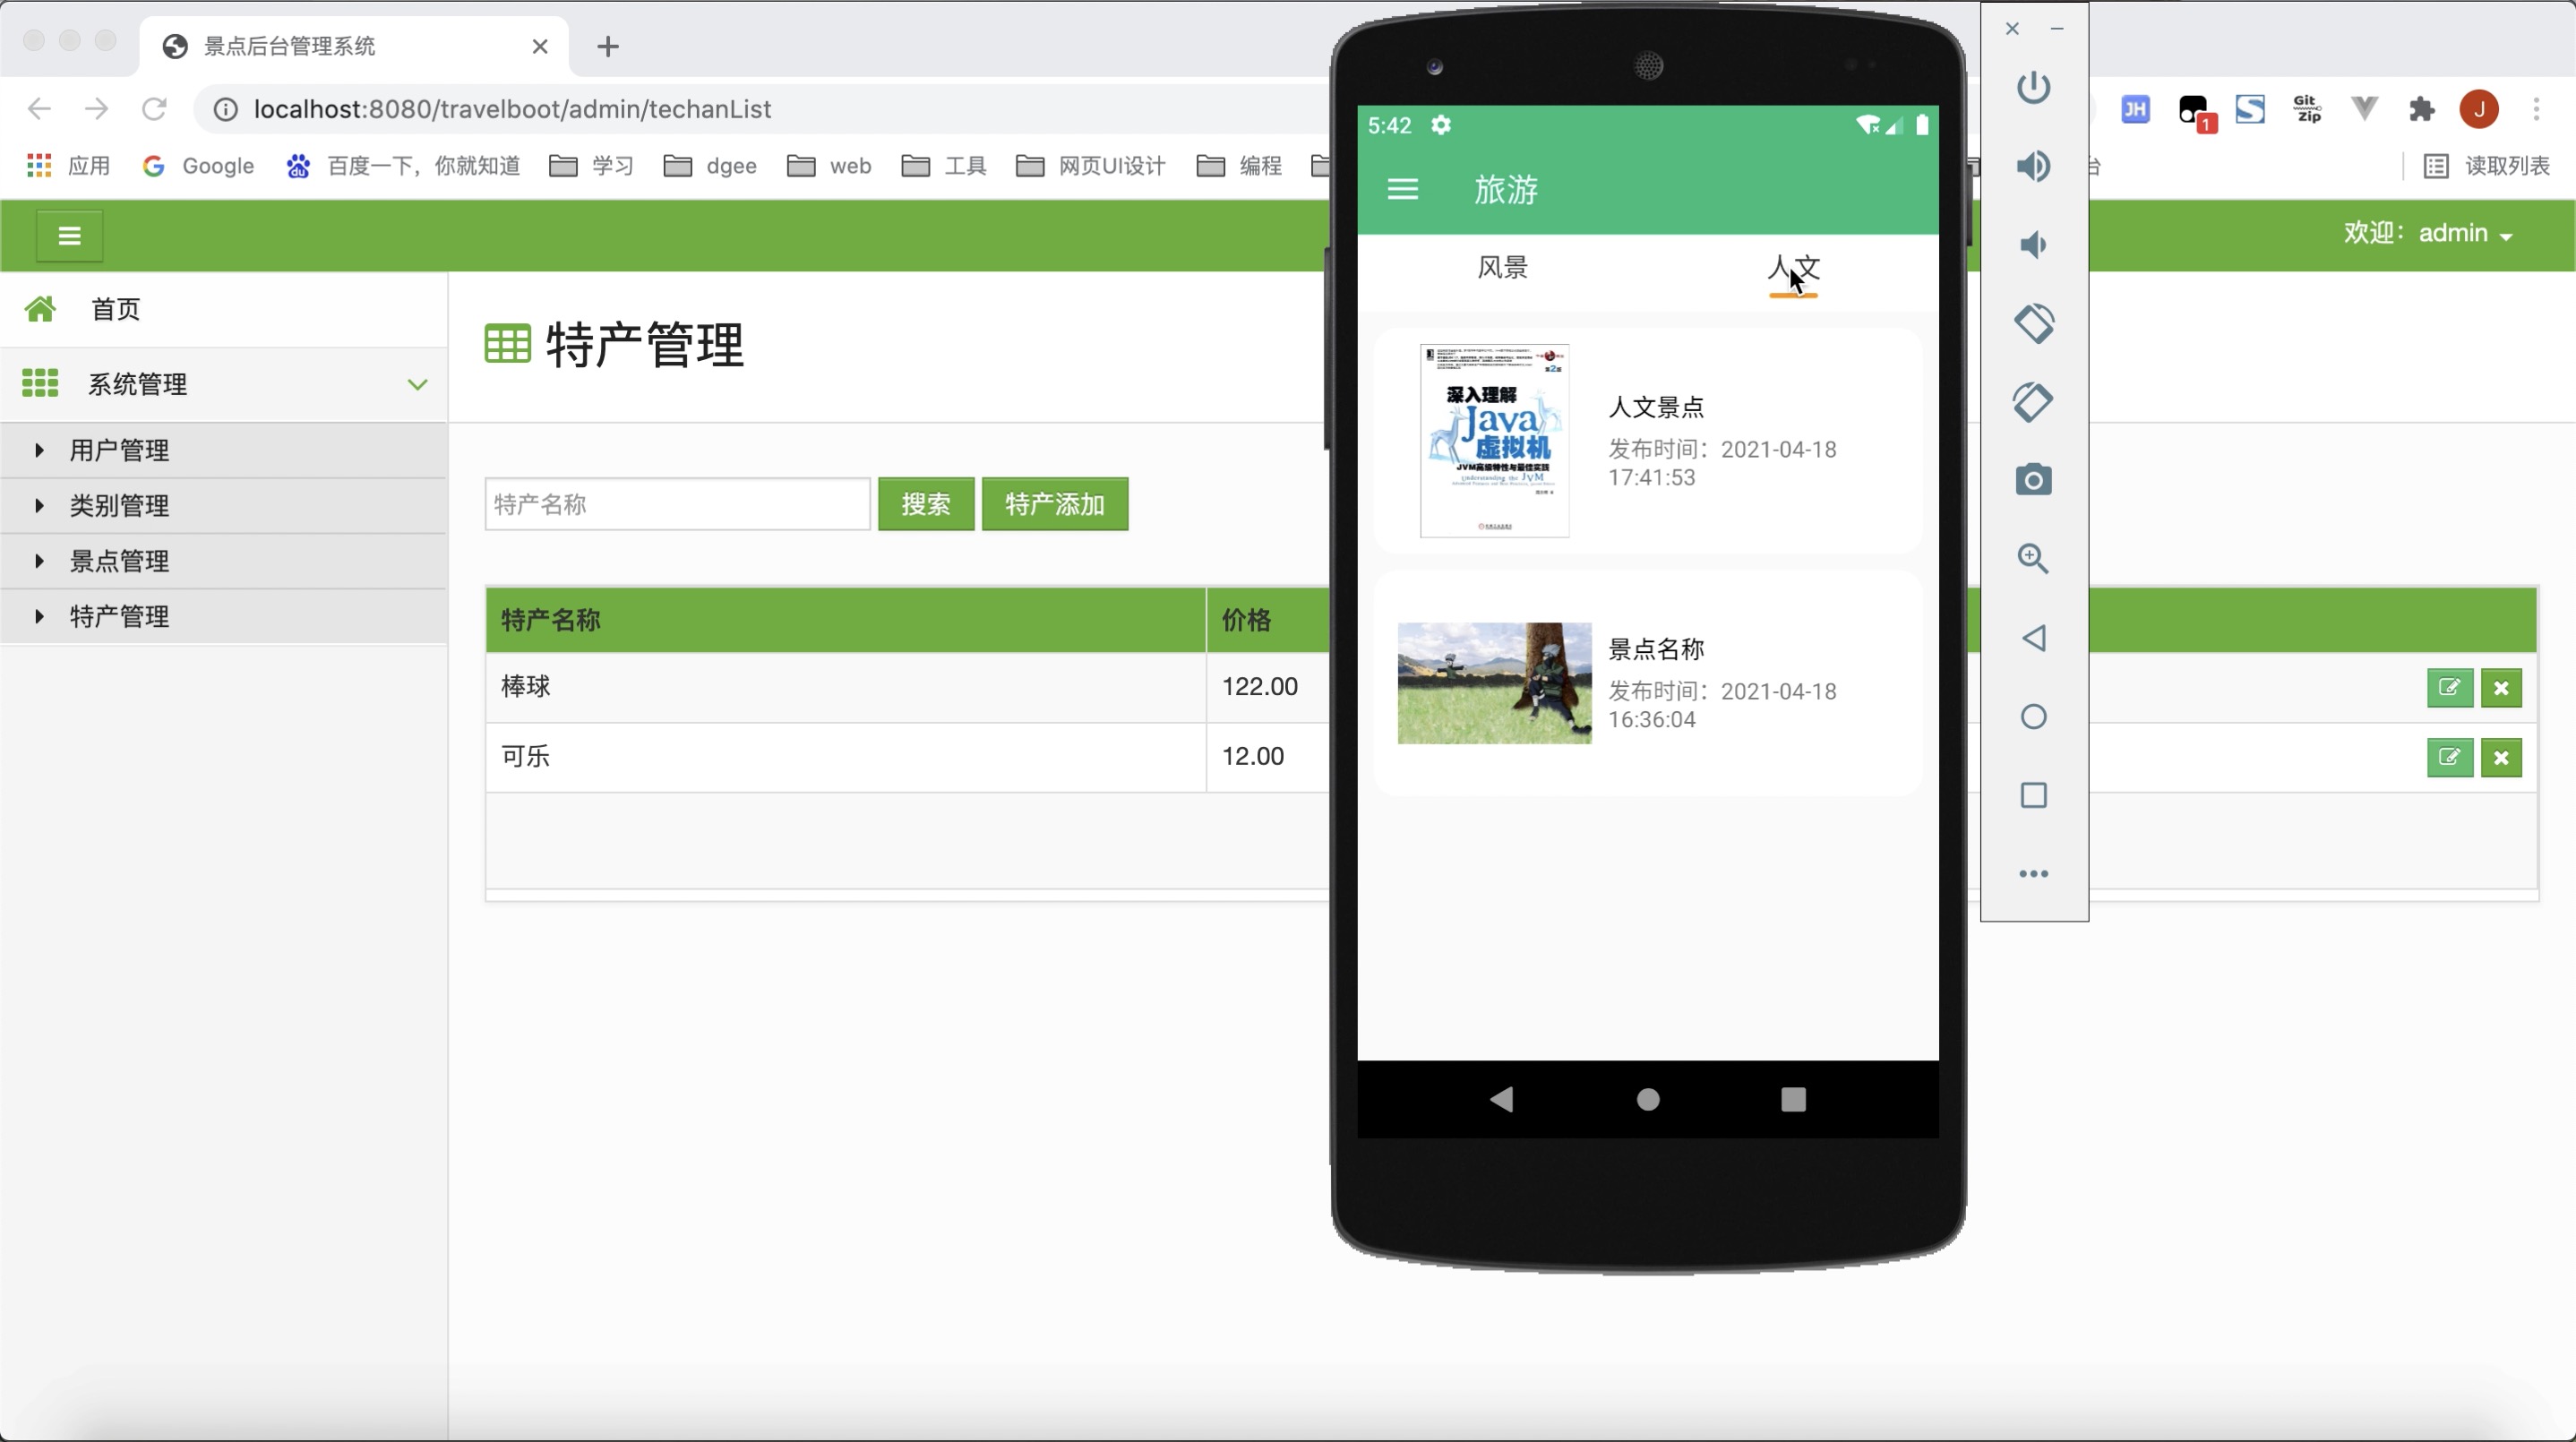
Task: Click the home icon in admin sidebar
Action: point(39,308)
